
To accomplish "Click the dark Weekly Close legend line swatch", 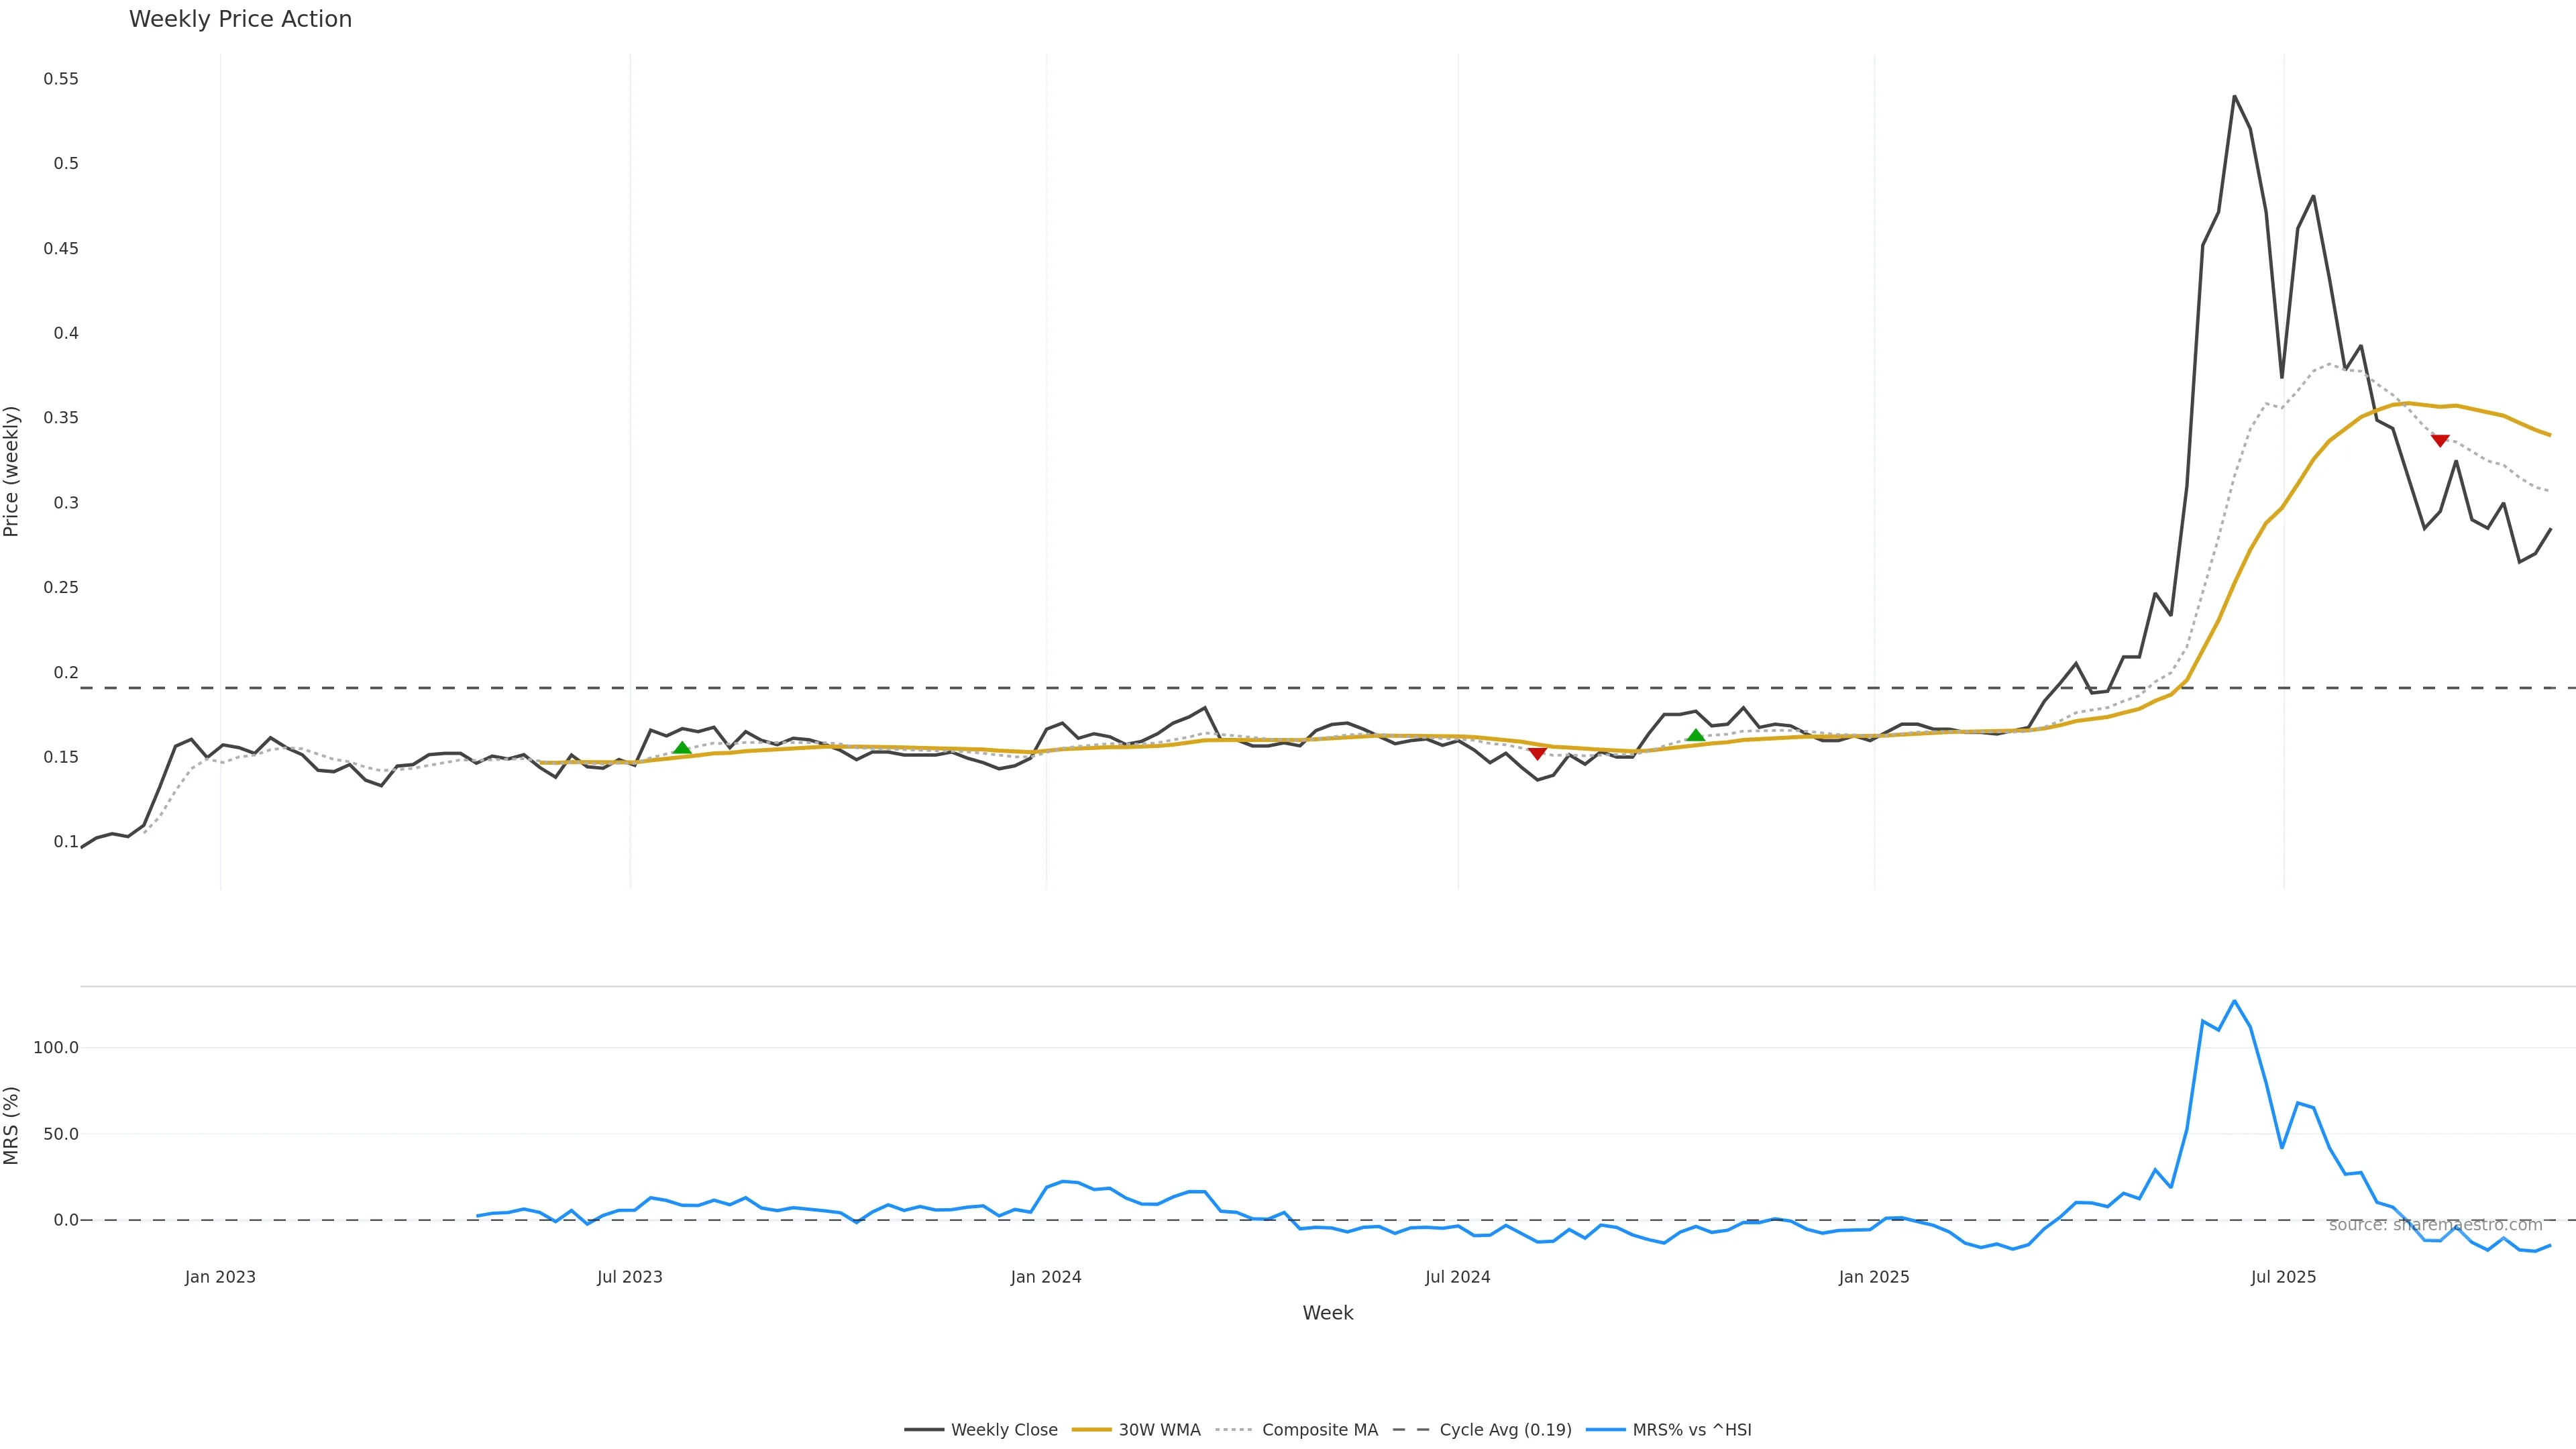I will tap(924, 1430).
